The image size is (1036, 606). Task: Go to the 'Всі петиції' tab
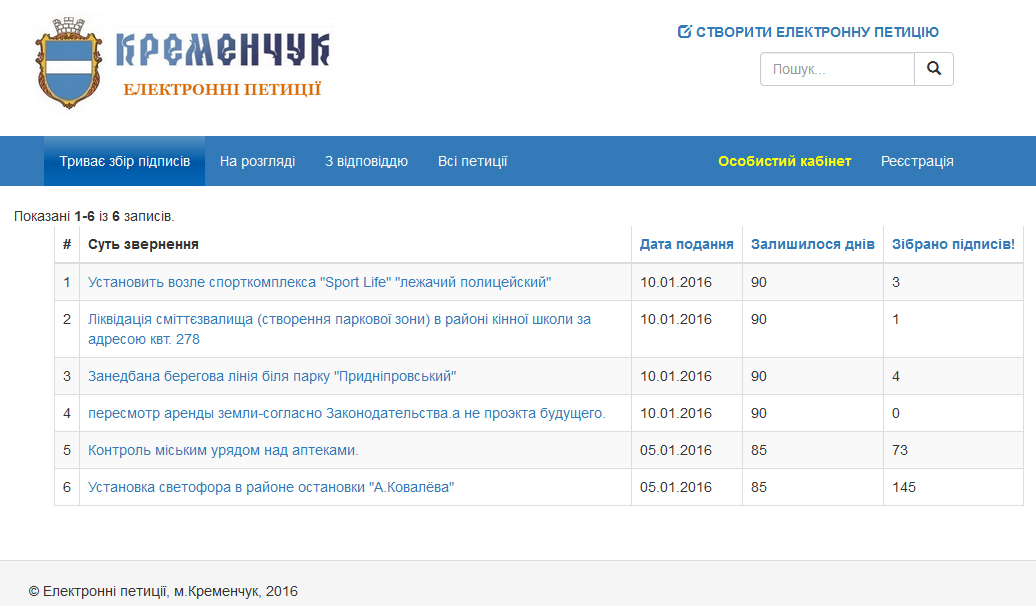pos(472,161)
